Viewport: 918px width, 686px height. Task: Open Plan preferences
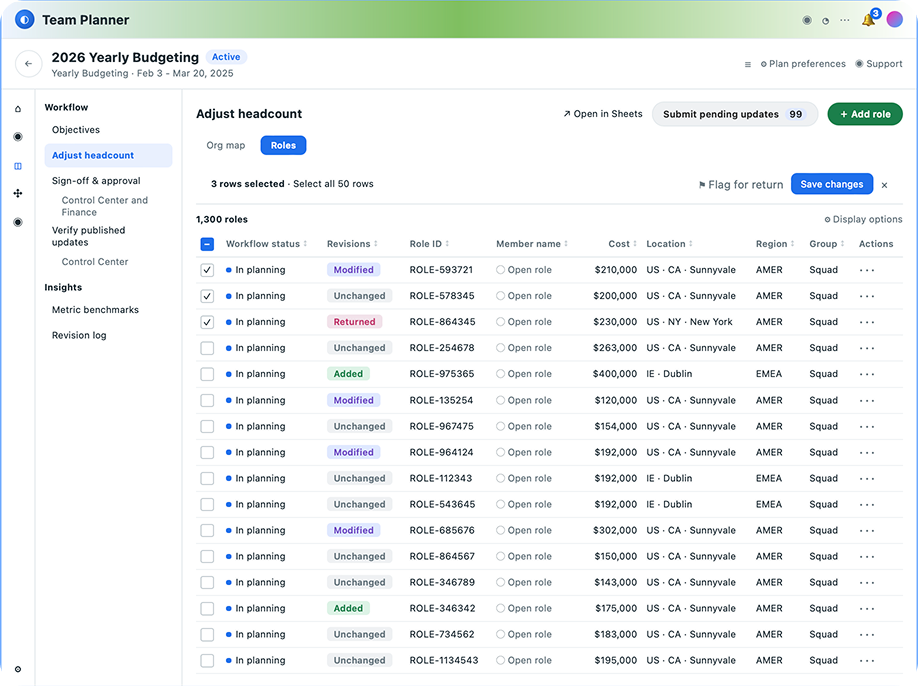pos(803,64)
